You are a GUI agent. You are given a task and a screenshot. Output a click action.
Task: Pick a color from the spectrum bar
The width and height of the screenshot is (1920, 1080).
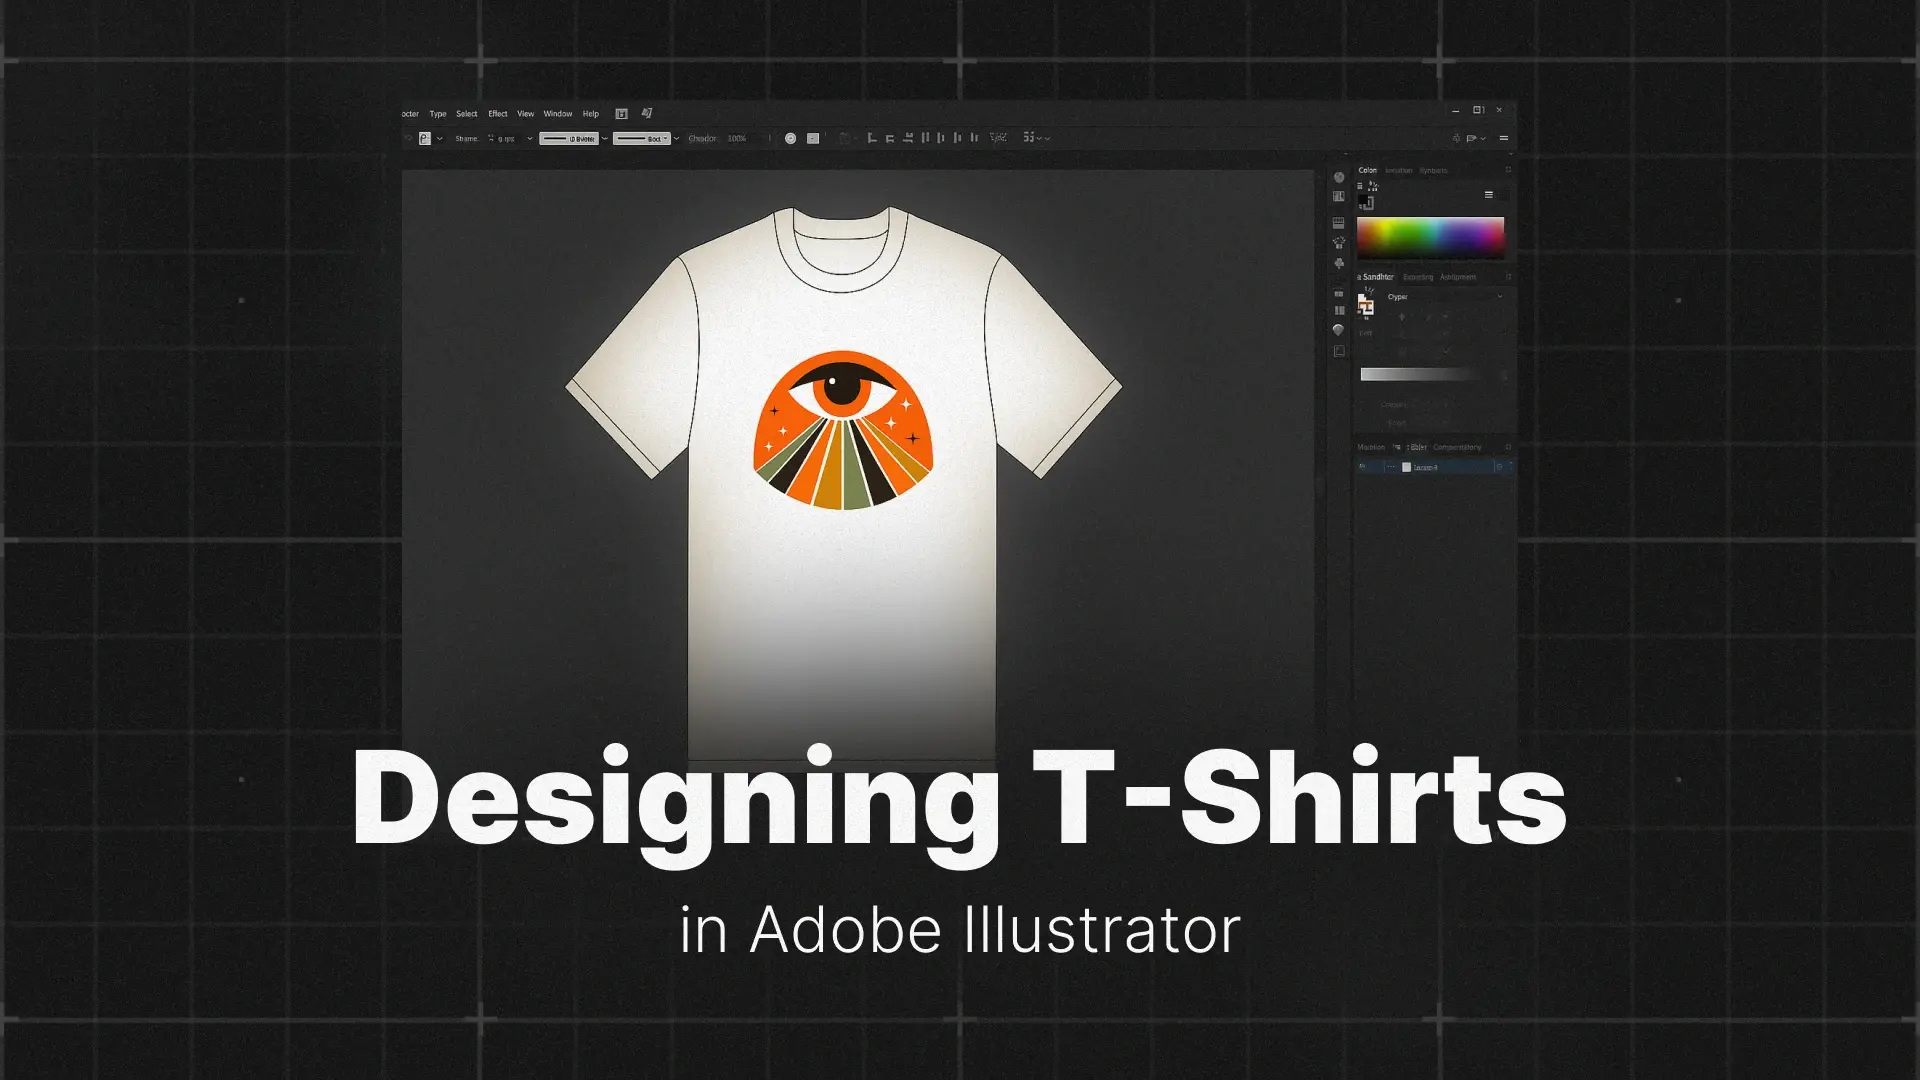pyautogui.click(x=1430, y=237)
